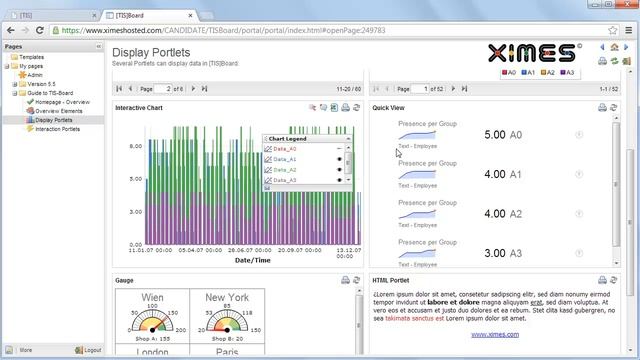Click the comment bubble icon in Interactive Chart
This screenshot has height=360, width=640.
click(323, 108)
